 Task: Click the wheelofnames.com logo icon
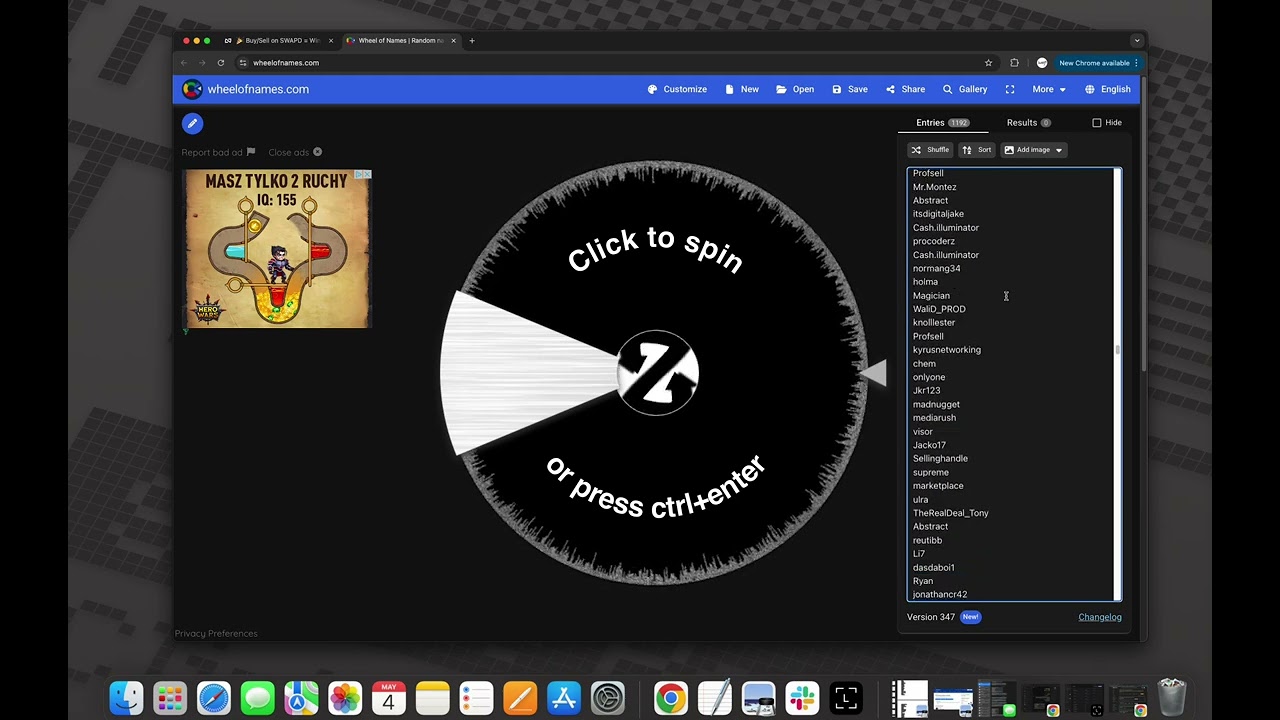click(192, 89)
